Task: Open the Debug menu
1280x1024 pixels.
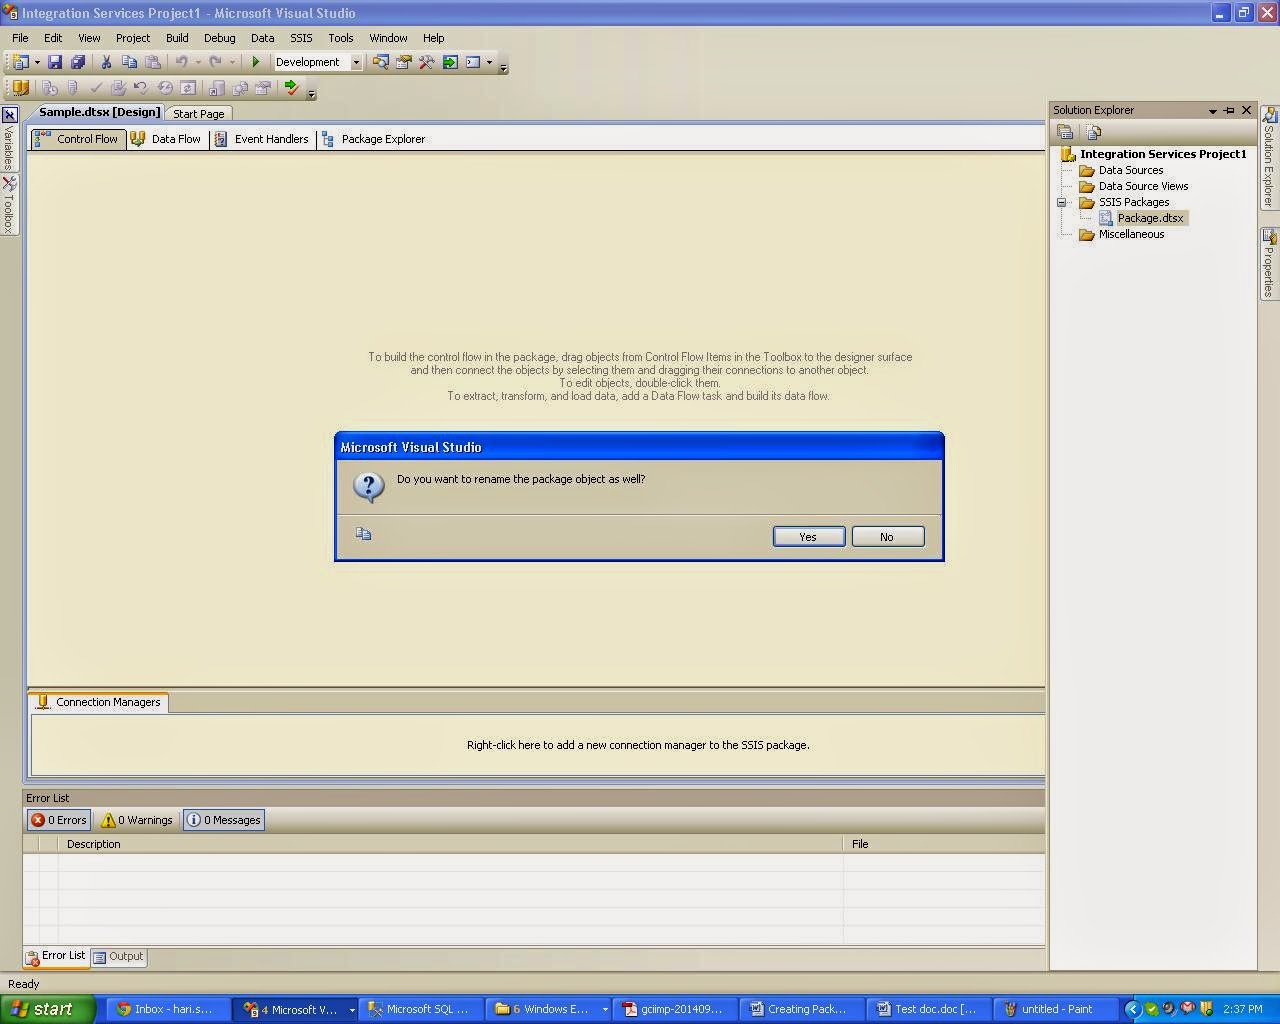Action: (x=220, y=38)
